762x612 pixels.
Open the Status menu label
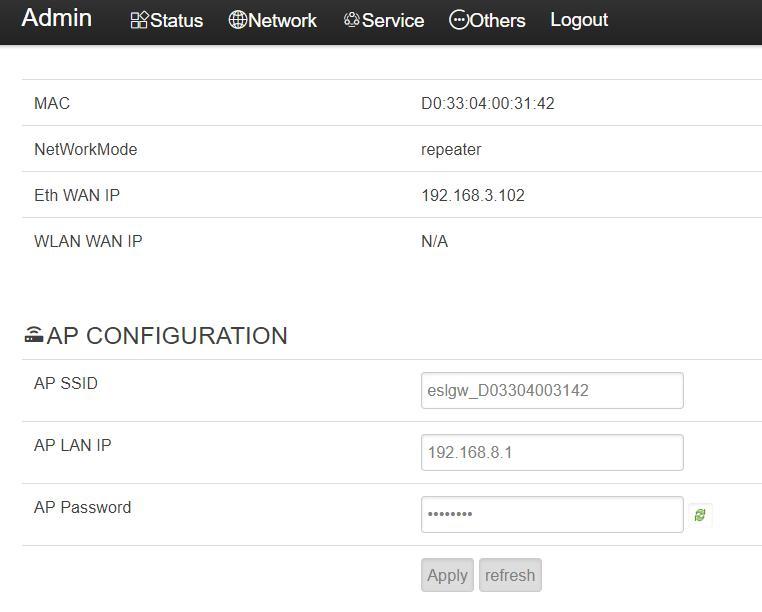click(177, 21)
